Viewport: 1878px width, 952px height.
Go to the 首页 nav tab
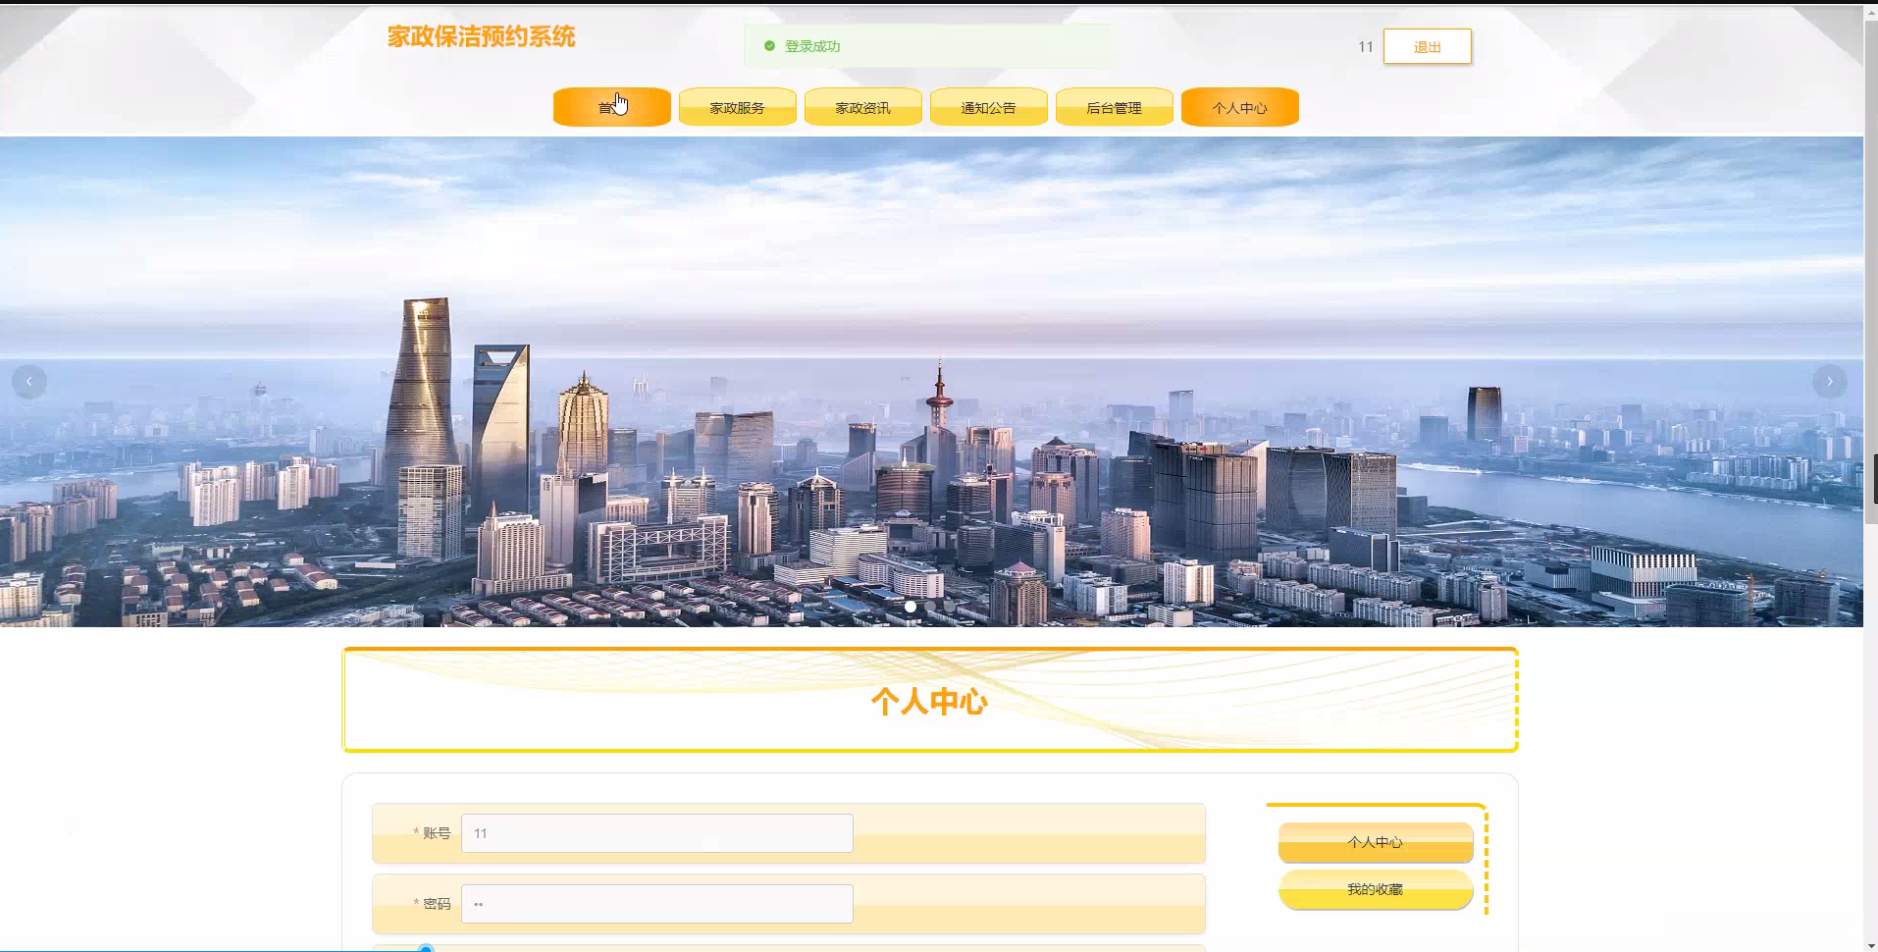612,107
